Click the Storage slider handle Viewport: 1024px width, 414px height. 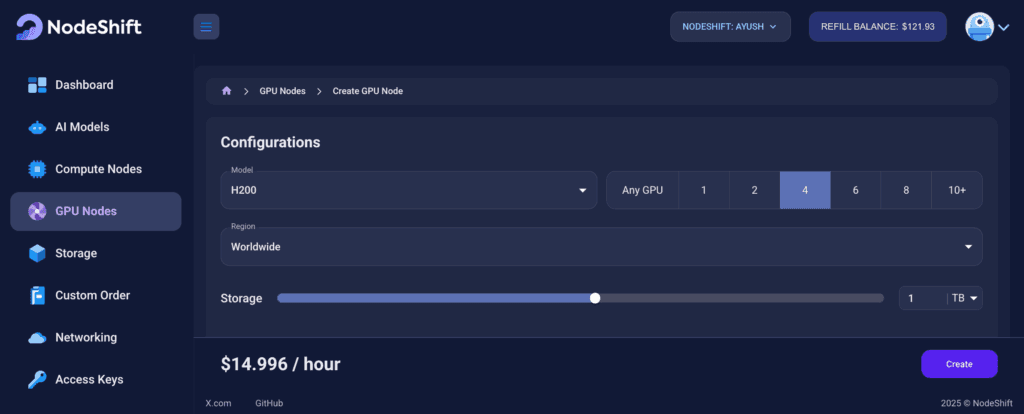pyautogui.click(x=594, y=298)
